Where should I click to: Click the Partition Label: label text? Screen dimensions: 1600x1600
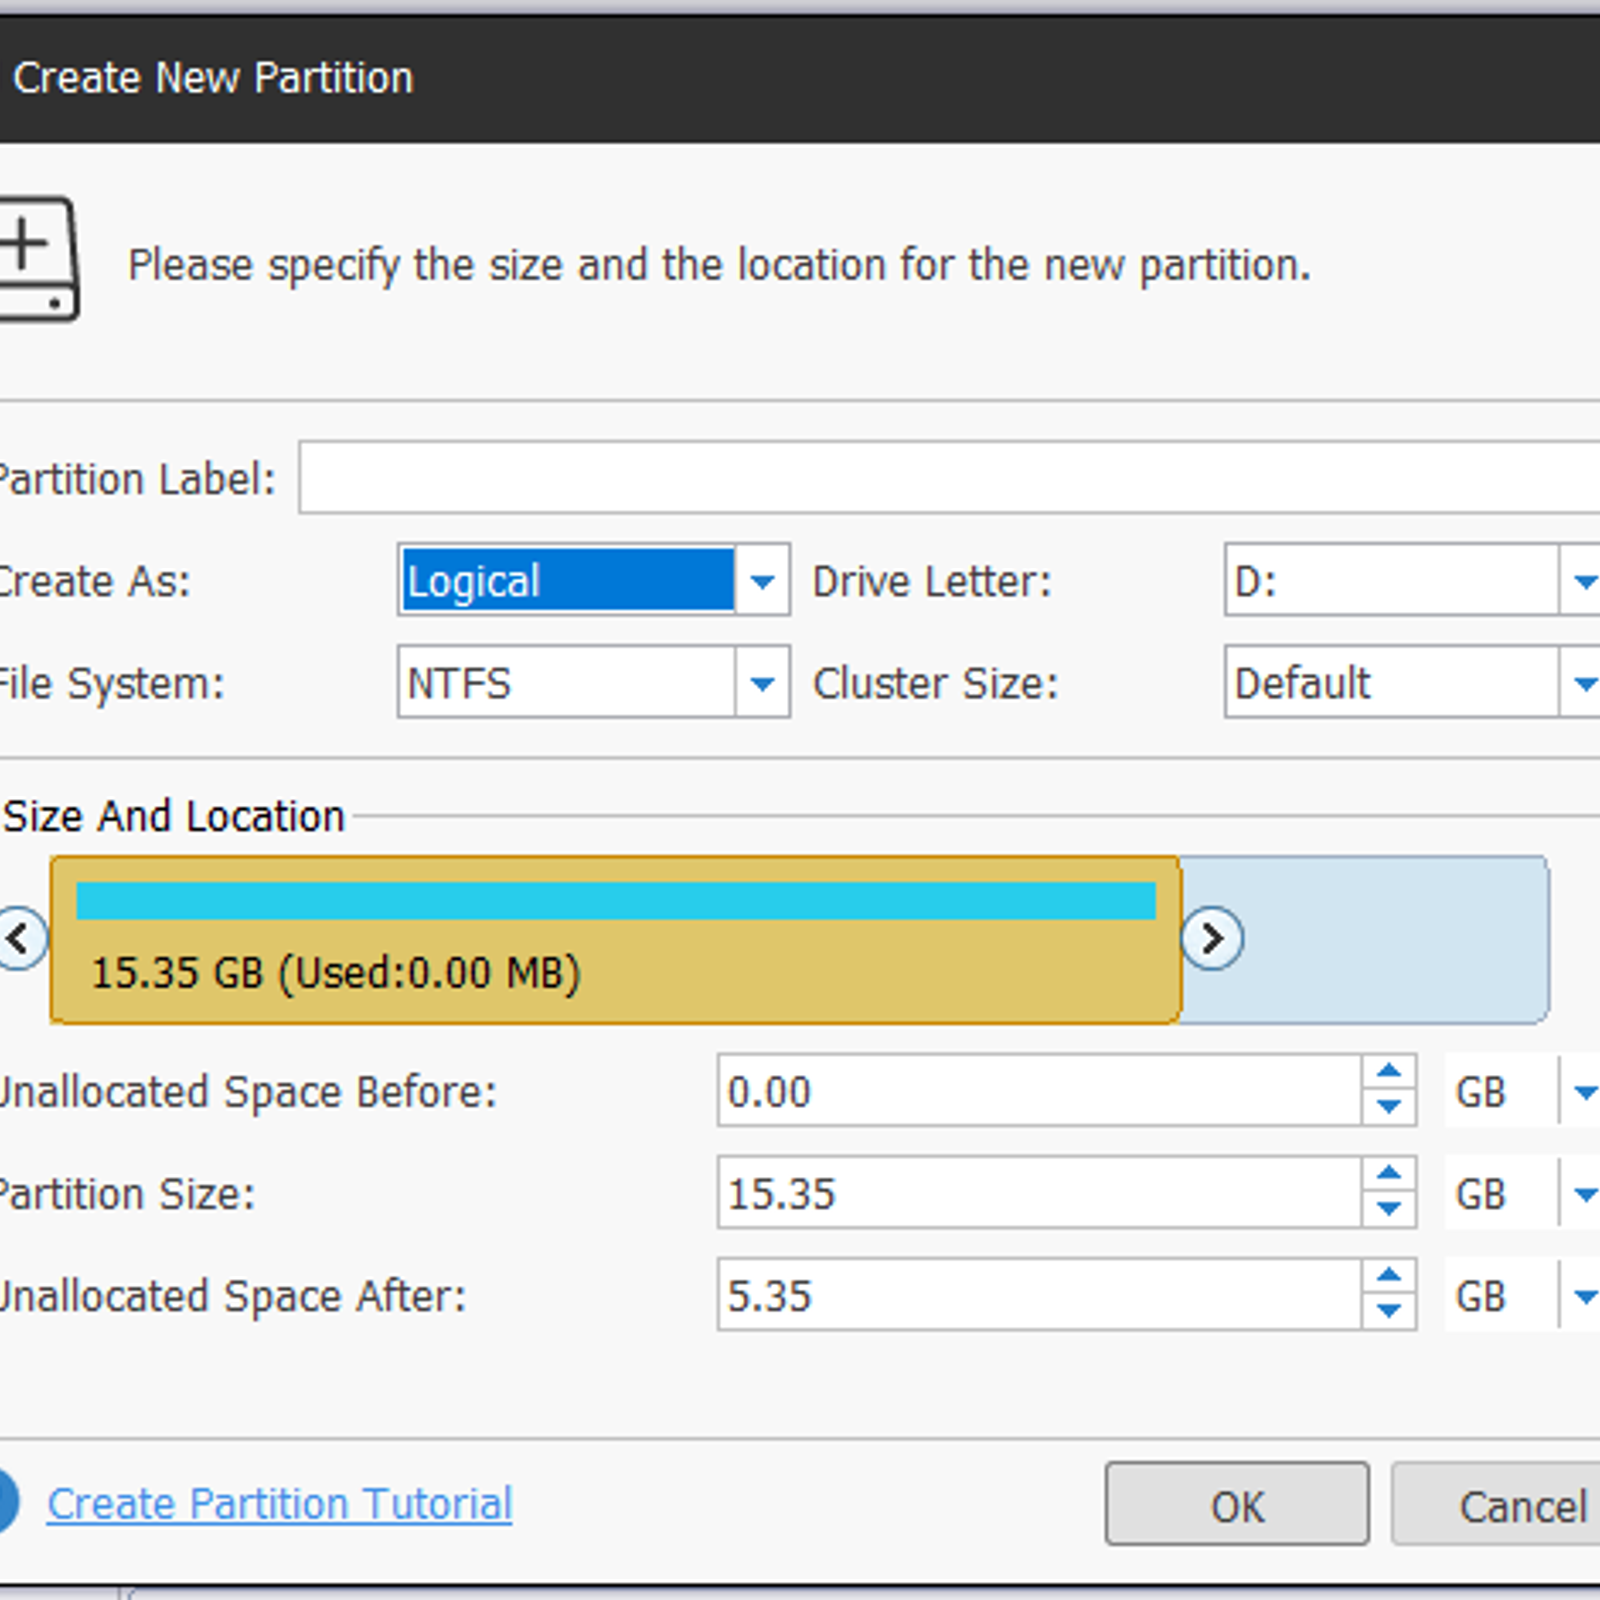[x=137, y=478]
